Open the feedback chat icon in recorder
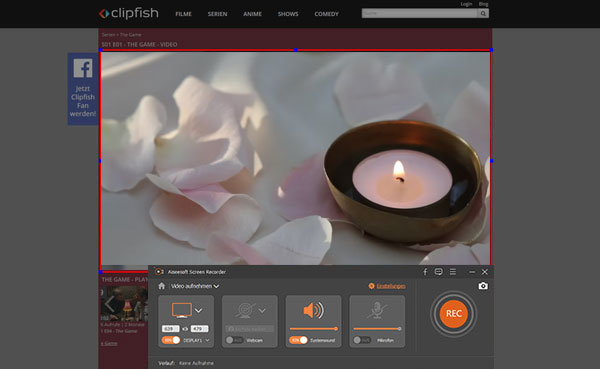Image resolution: width=600 pixels, height=369 pixels. pos(439,272)
